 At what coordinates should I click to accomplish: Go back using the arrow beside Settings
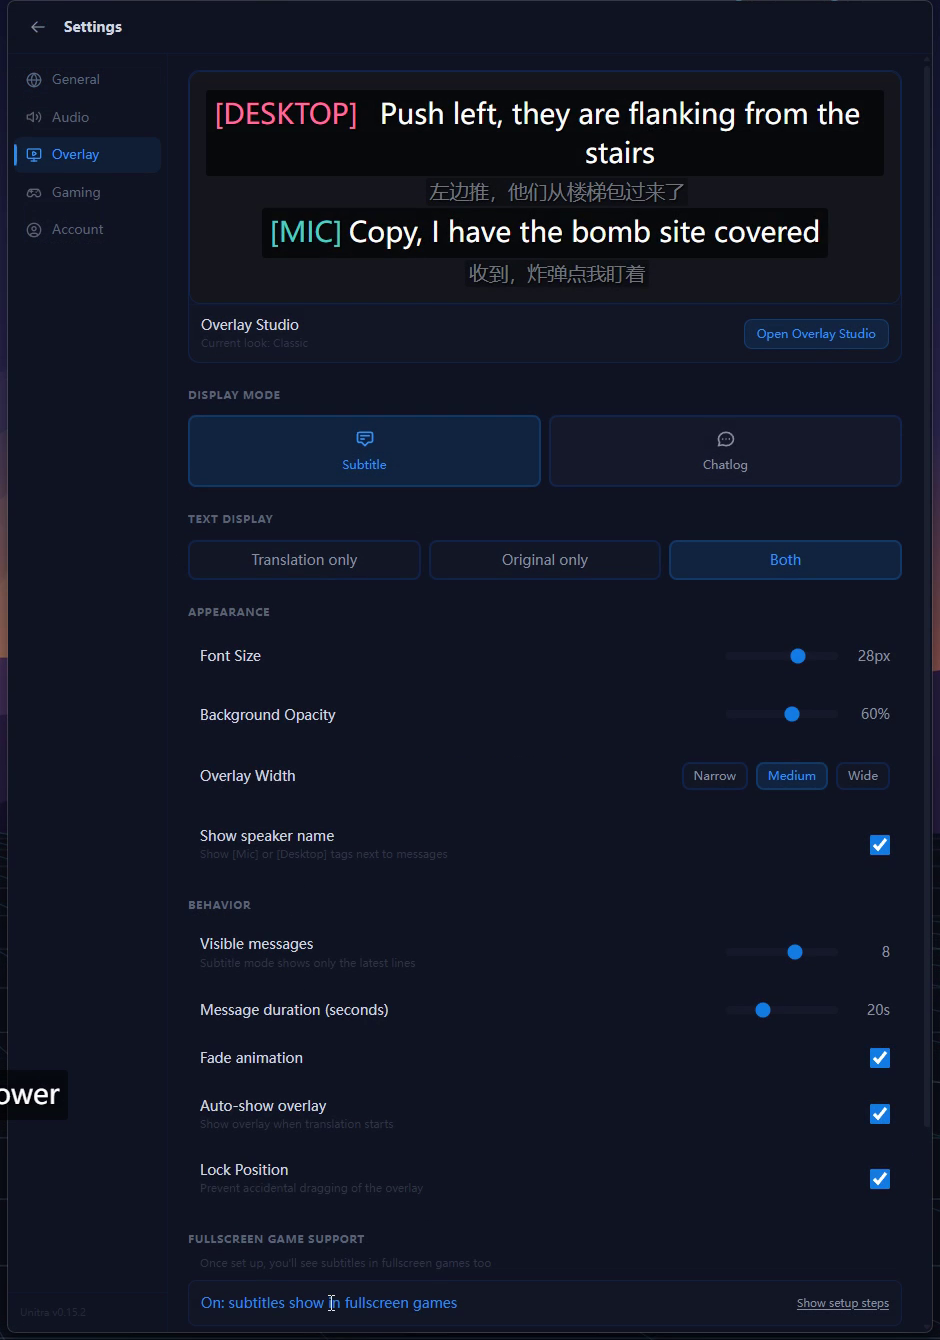pyautogui.click(x=38, y=27)
